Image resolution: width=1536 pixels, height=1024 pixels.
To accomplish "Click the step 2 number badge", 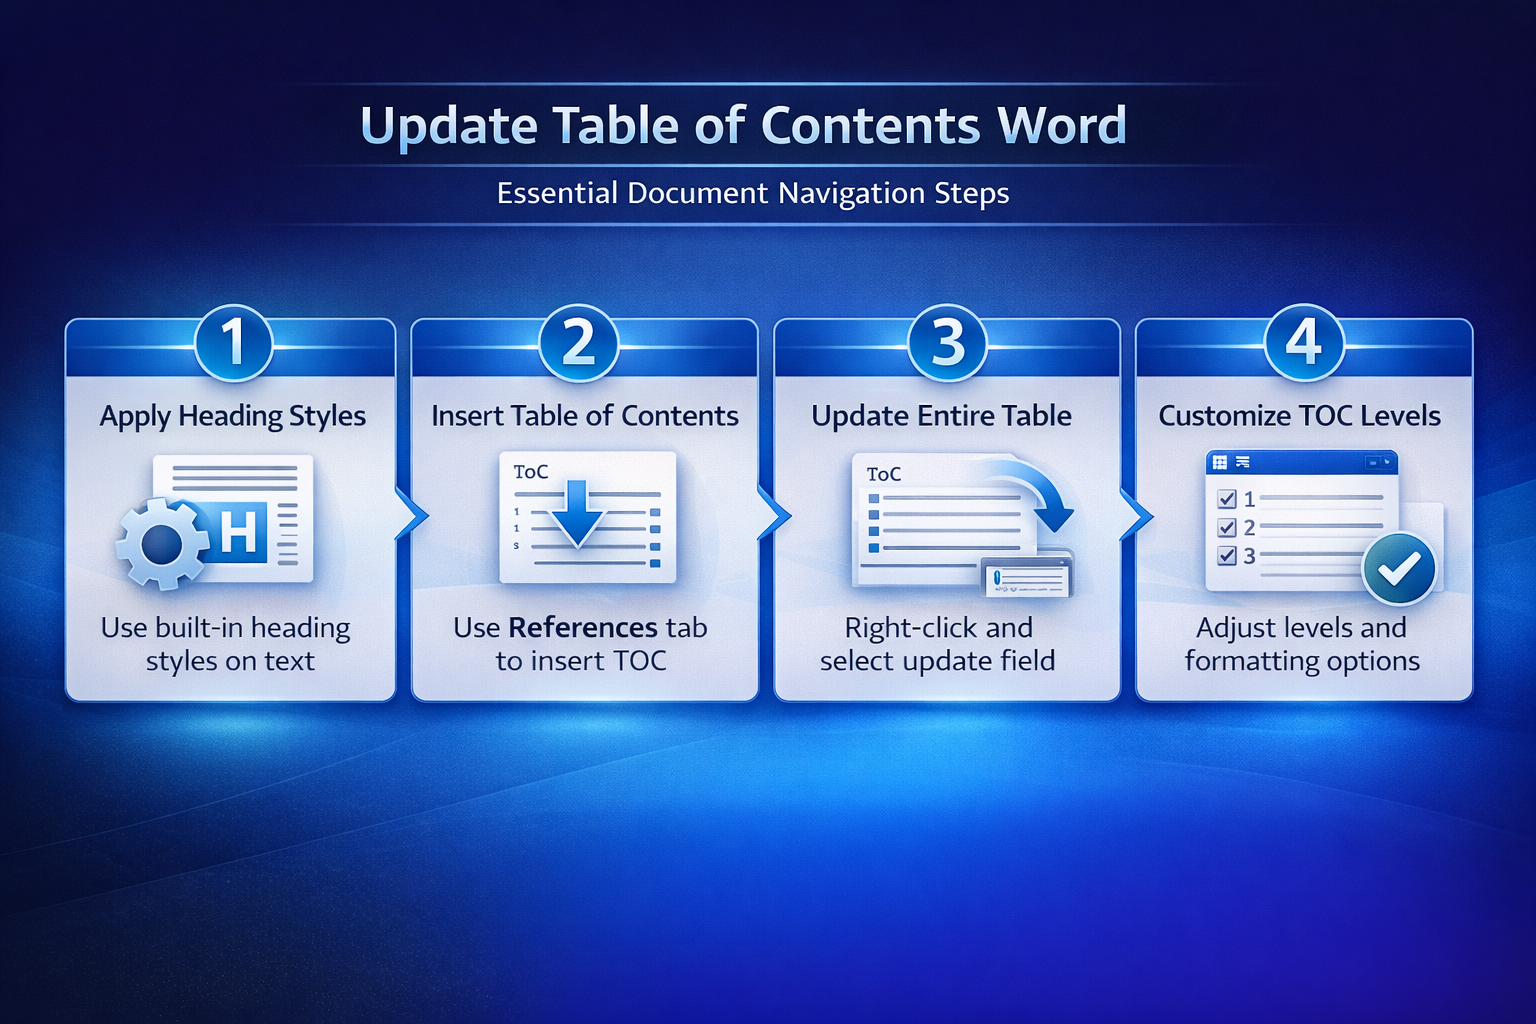I will pos(579,343).
